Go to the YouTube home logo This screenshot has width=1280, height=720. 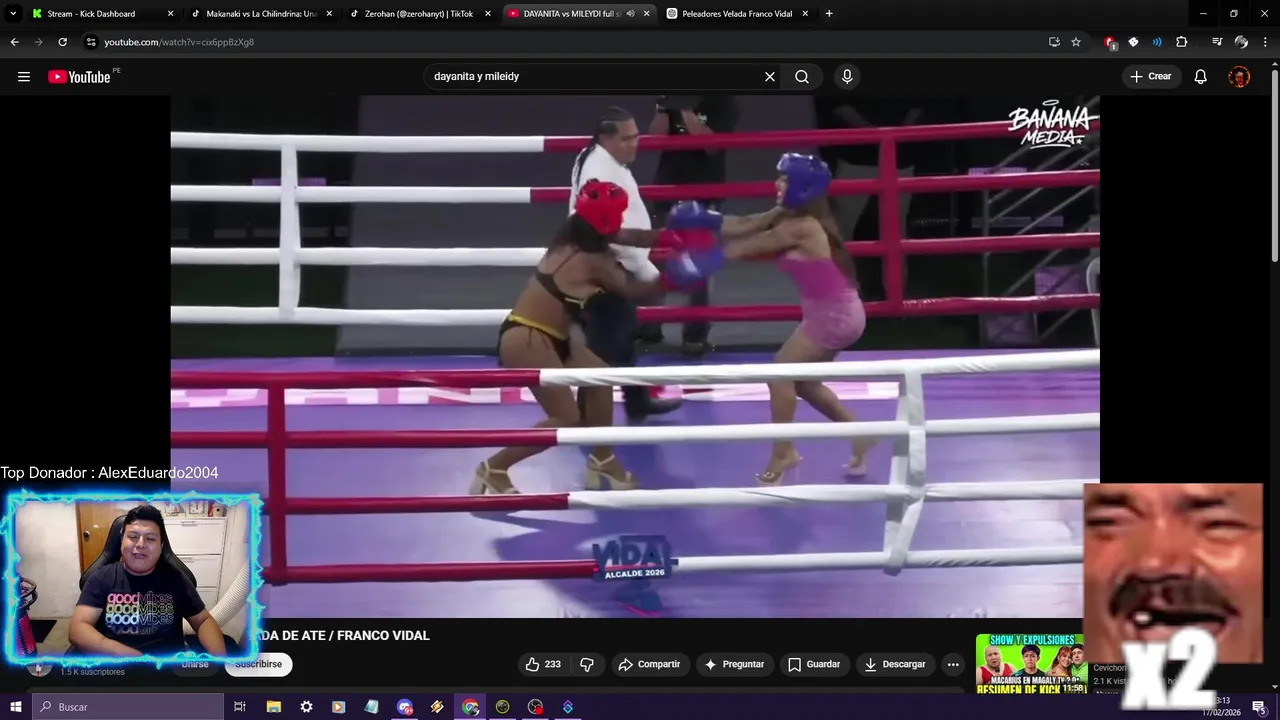[x=79, y=77]
